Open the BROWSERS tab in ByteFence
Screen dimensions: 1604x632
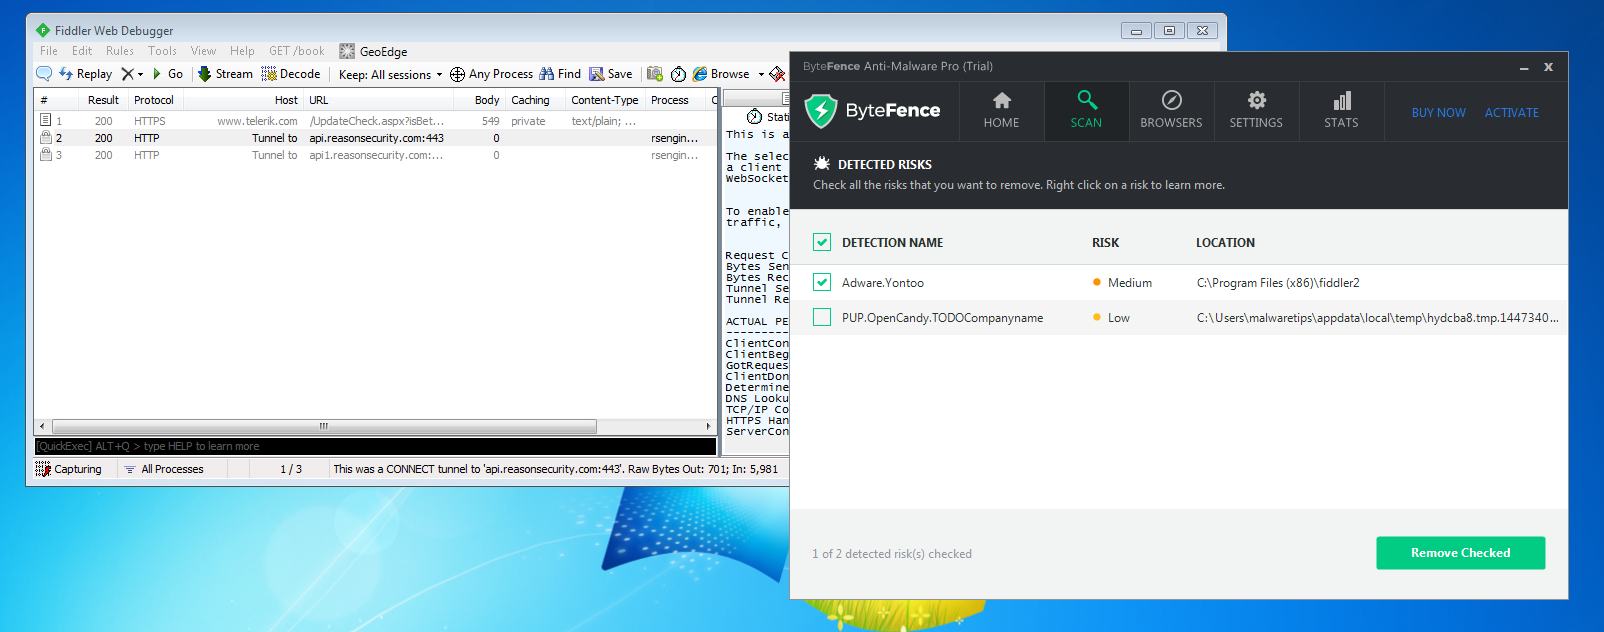(x=1171, y=110)
